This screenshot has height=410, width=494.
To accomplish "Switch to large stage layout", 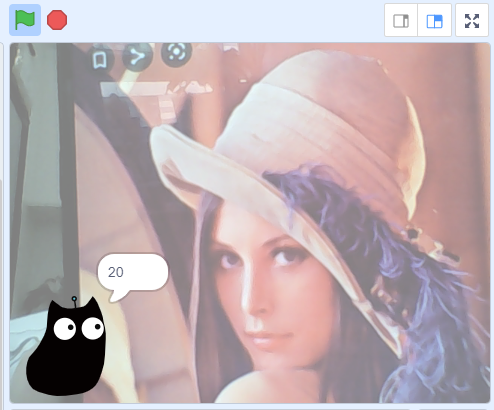I will (x=435, y=21).
